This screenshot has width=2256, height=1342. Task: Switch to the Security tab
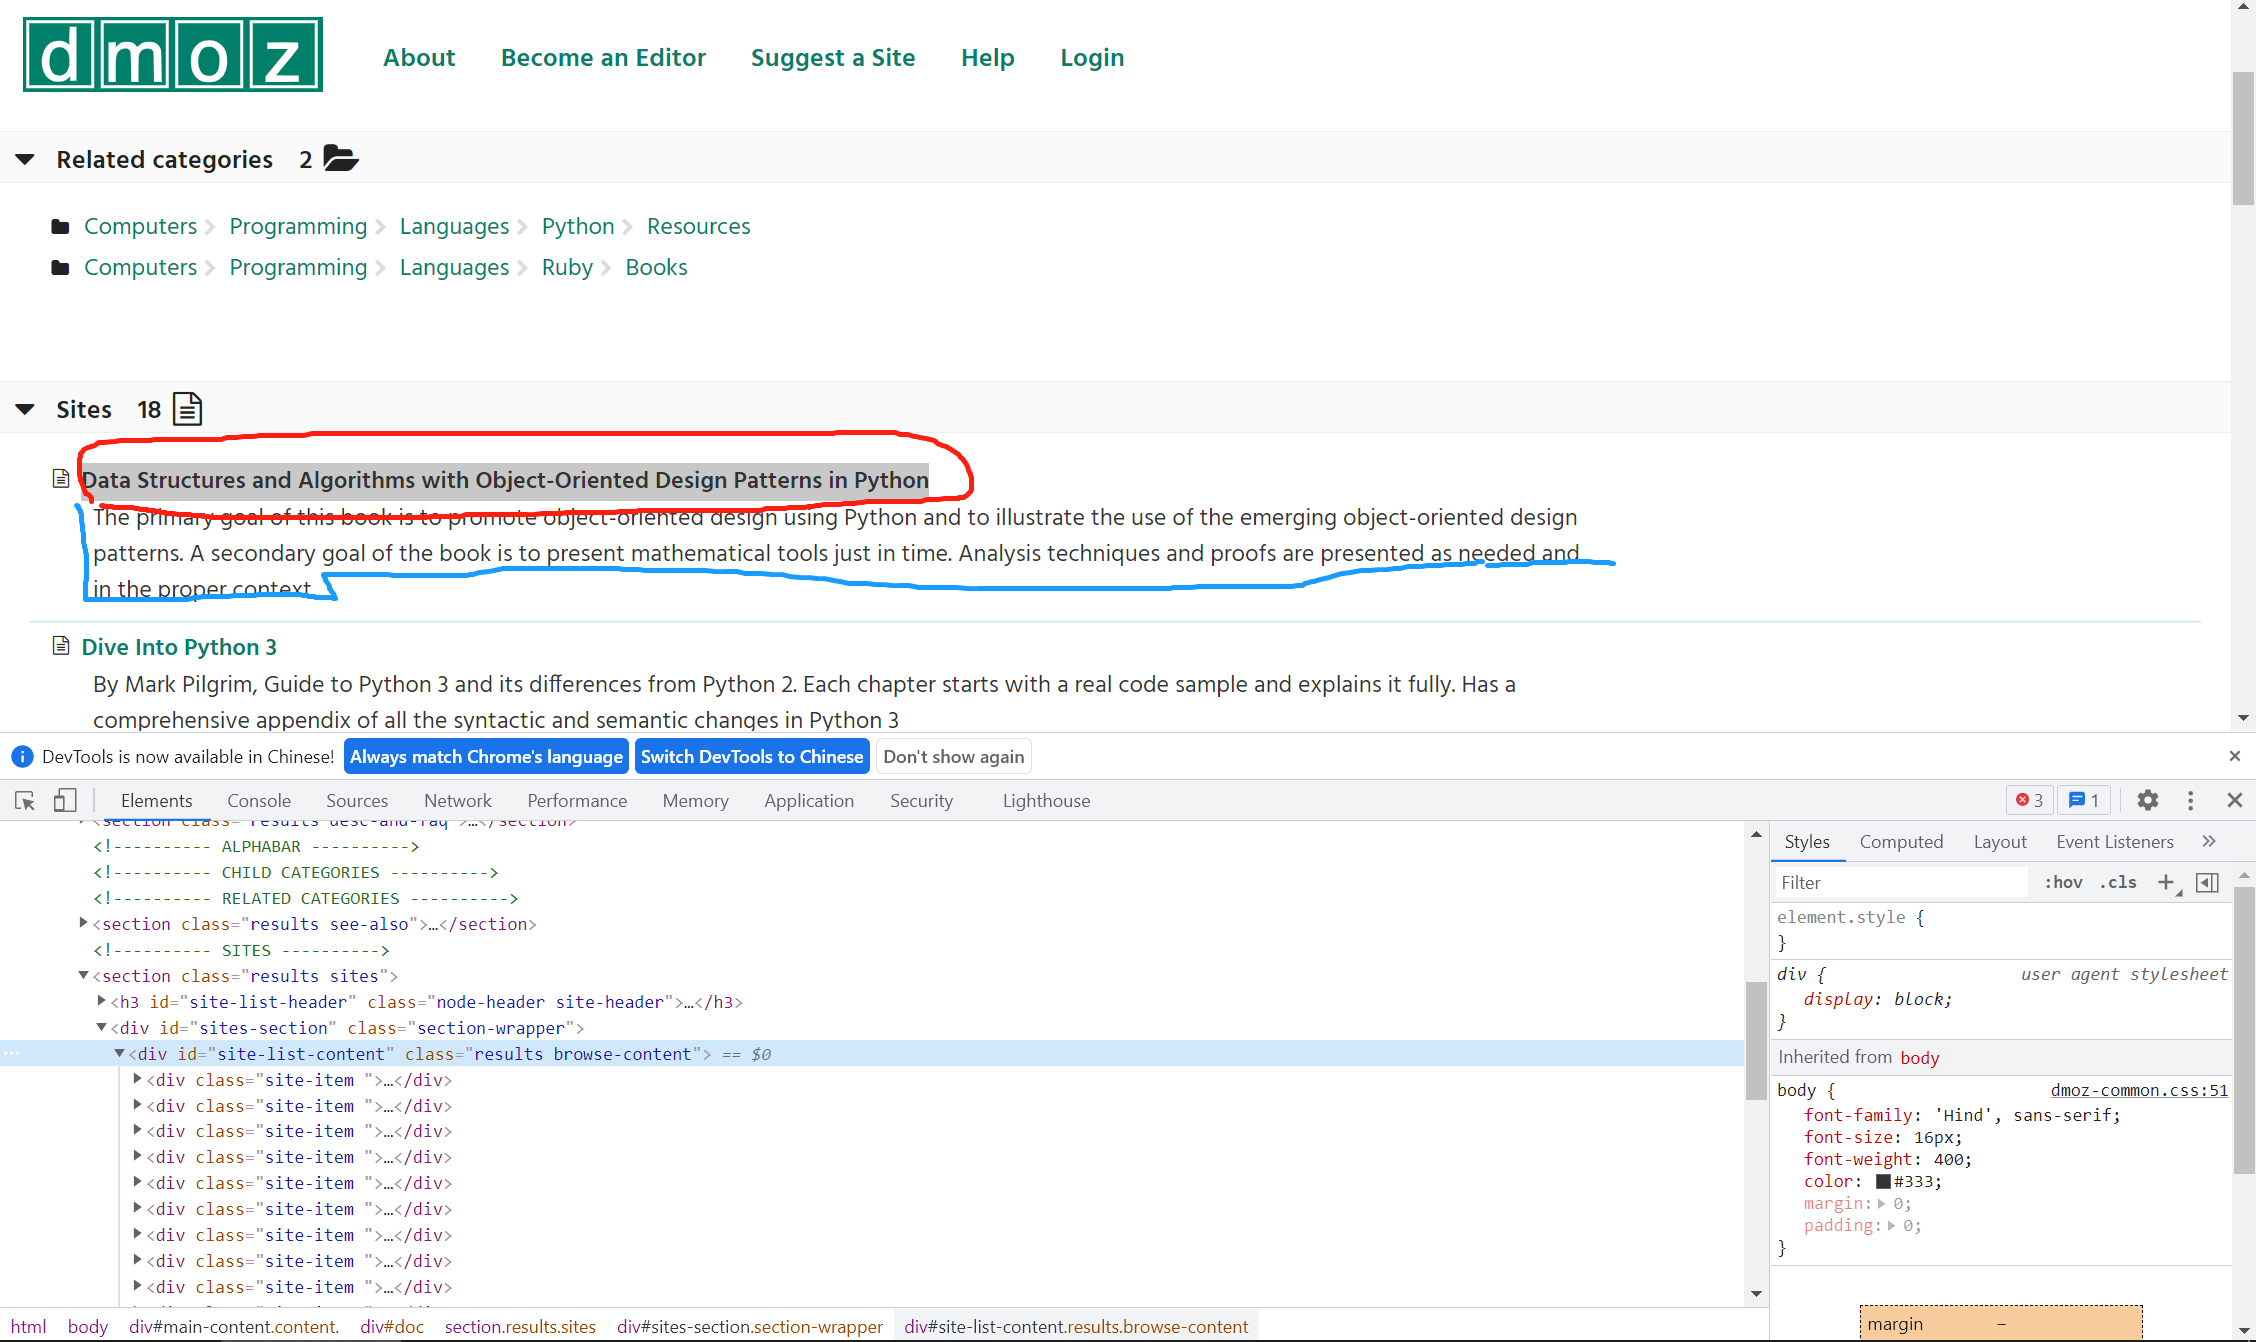point(921,800)
